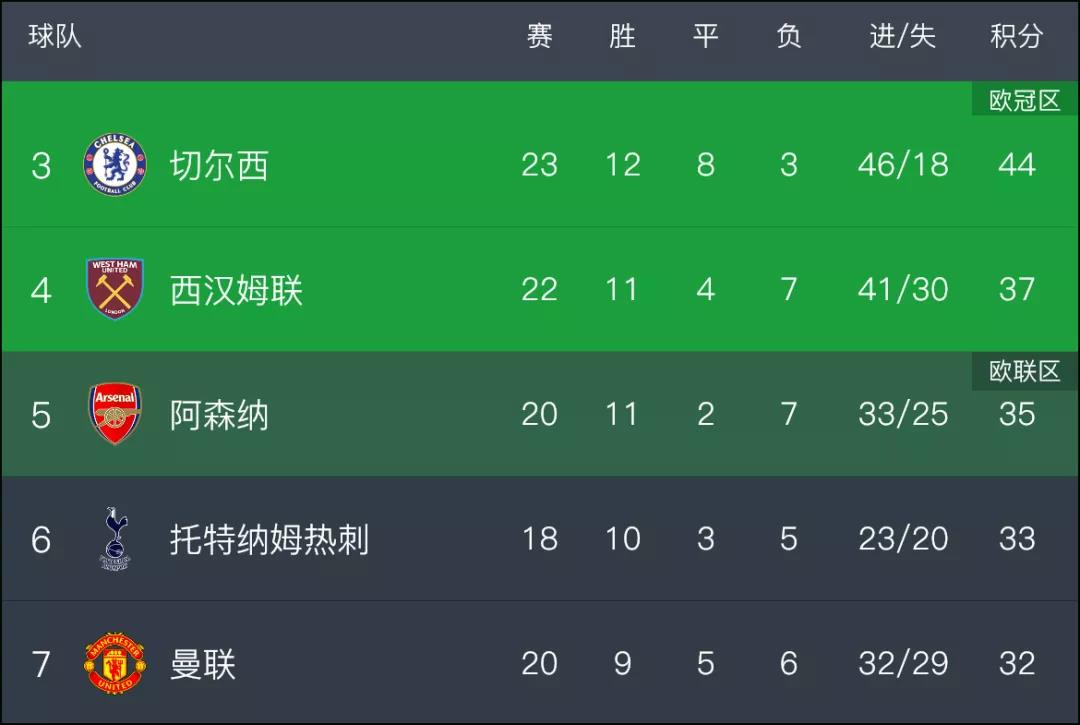Click the 欧联区 zone label

coord(1024,371)
